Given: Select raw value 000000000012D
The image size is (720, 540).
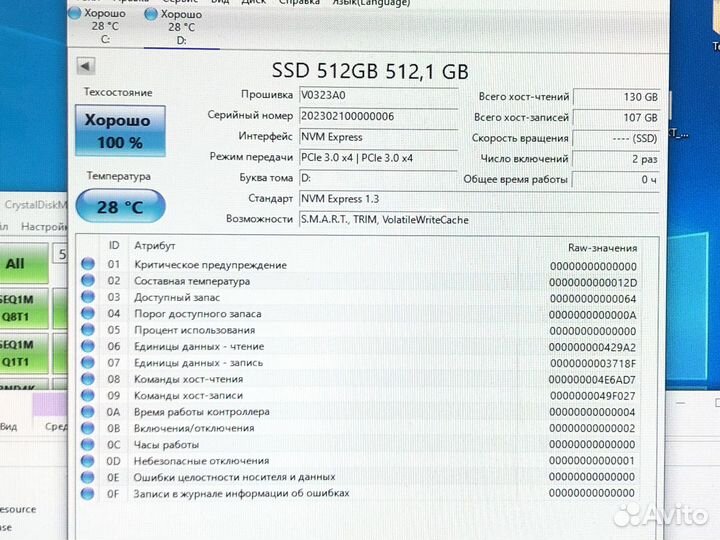Looking at the screenshot, I should (593, 283).
